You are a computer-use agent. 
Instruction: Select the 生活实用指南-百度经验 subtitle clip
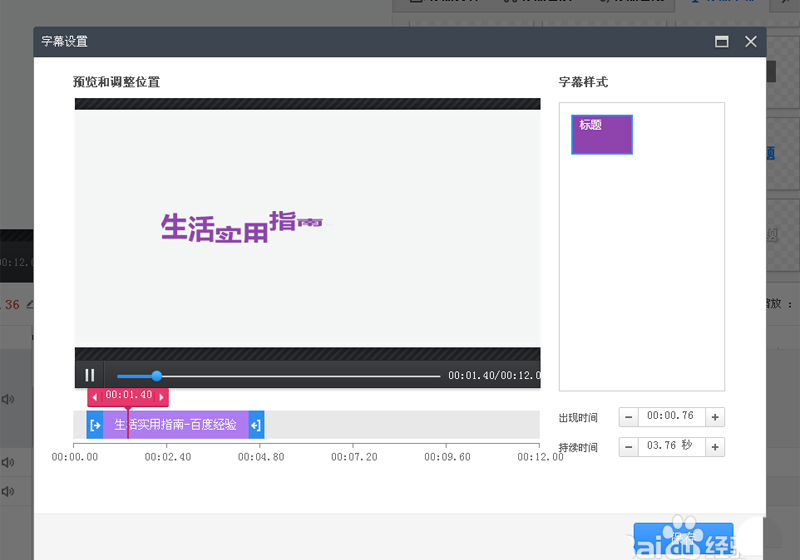coord(176,424)
